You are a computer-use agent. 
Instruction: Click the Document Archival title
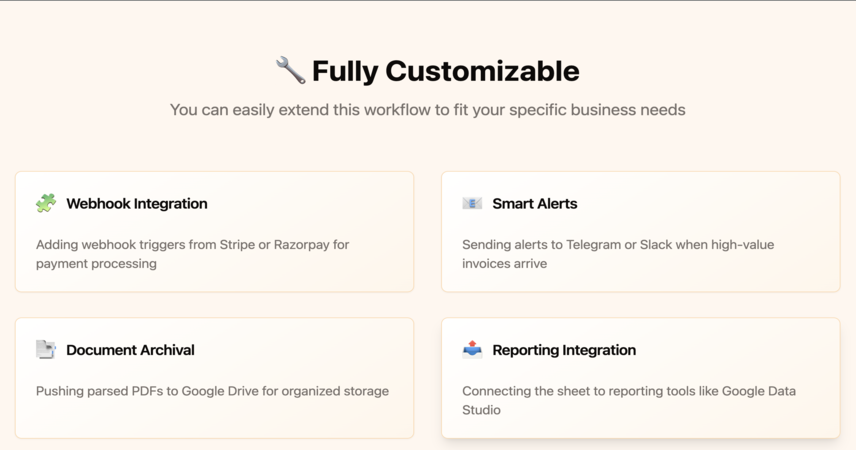(130, 350)
